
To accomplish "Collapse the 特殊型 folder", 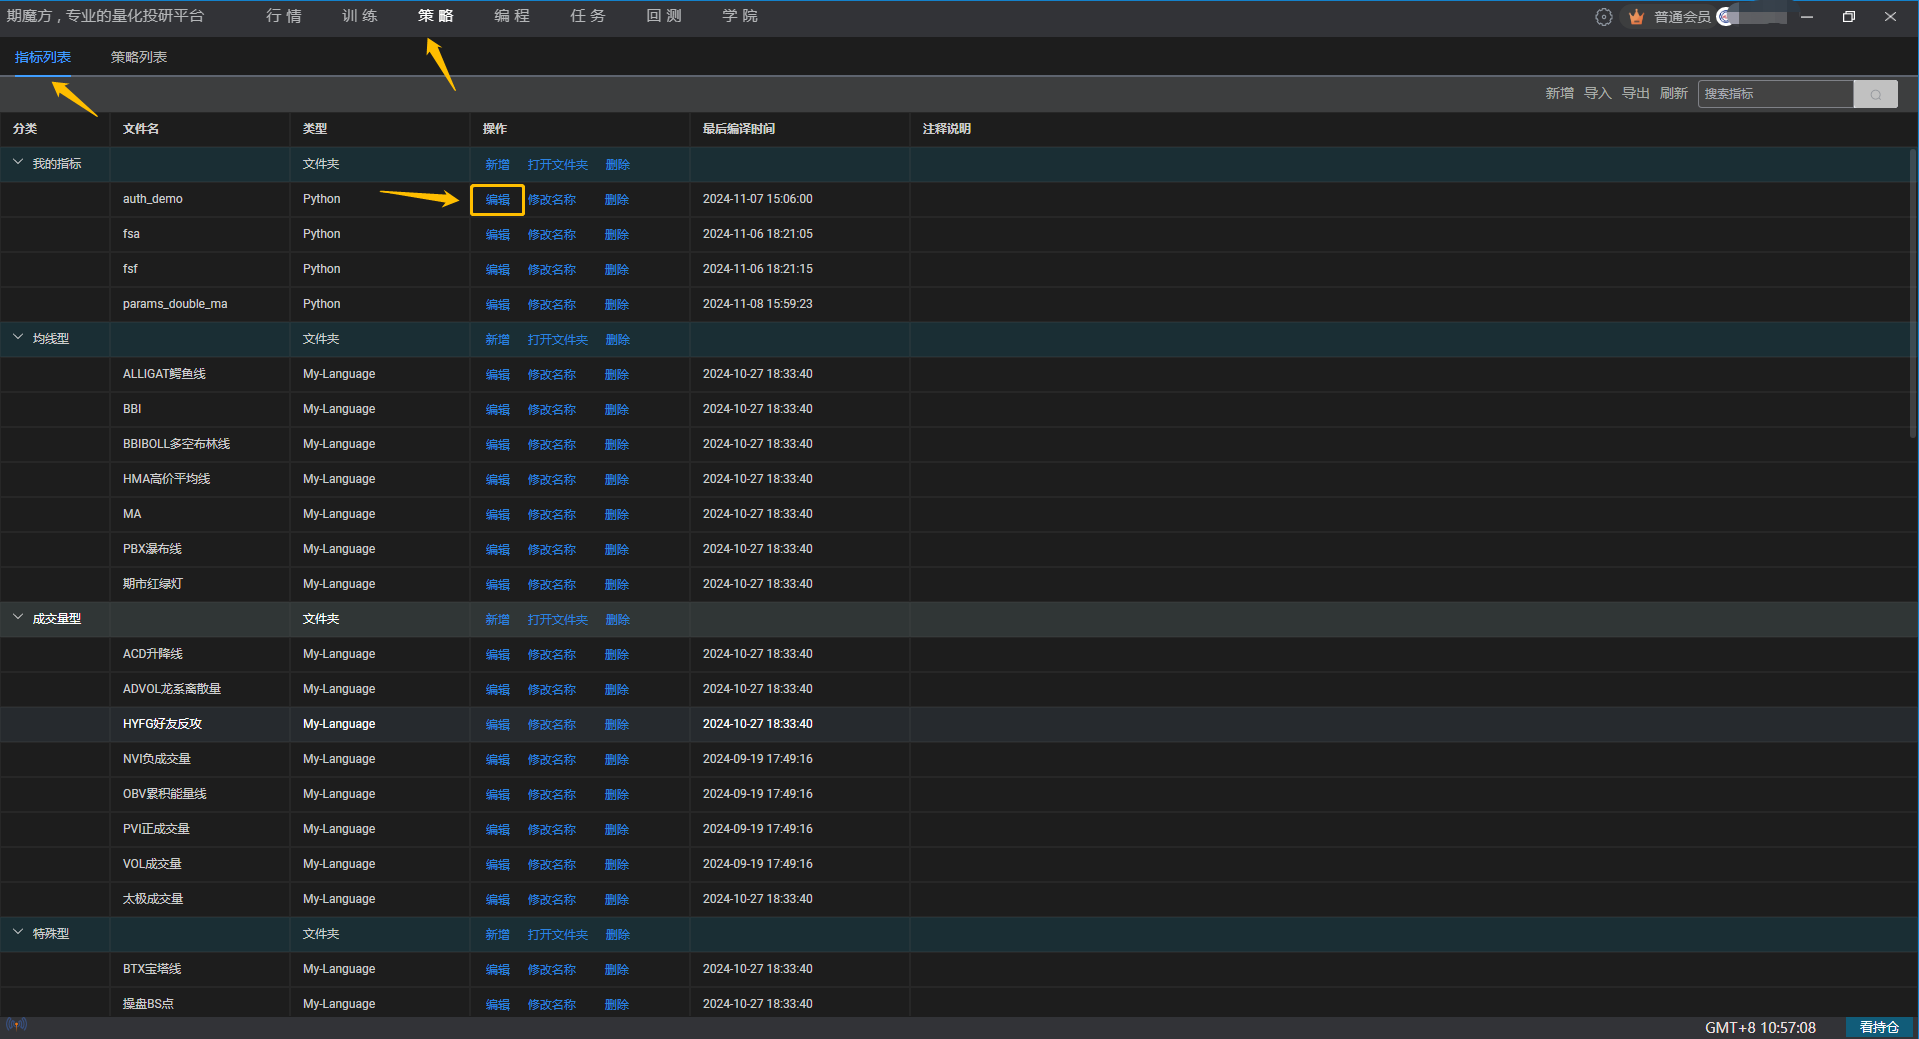I will pyautogui.click(x=18, y=932).
